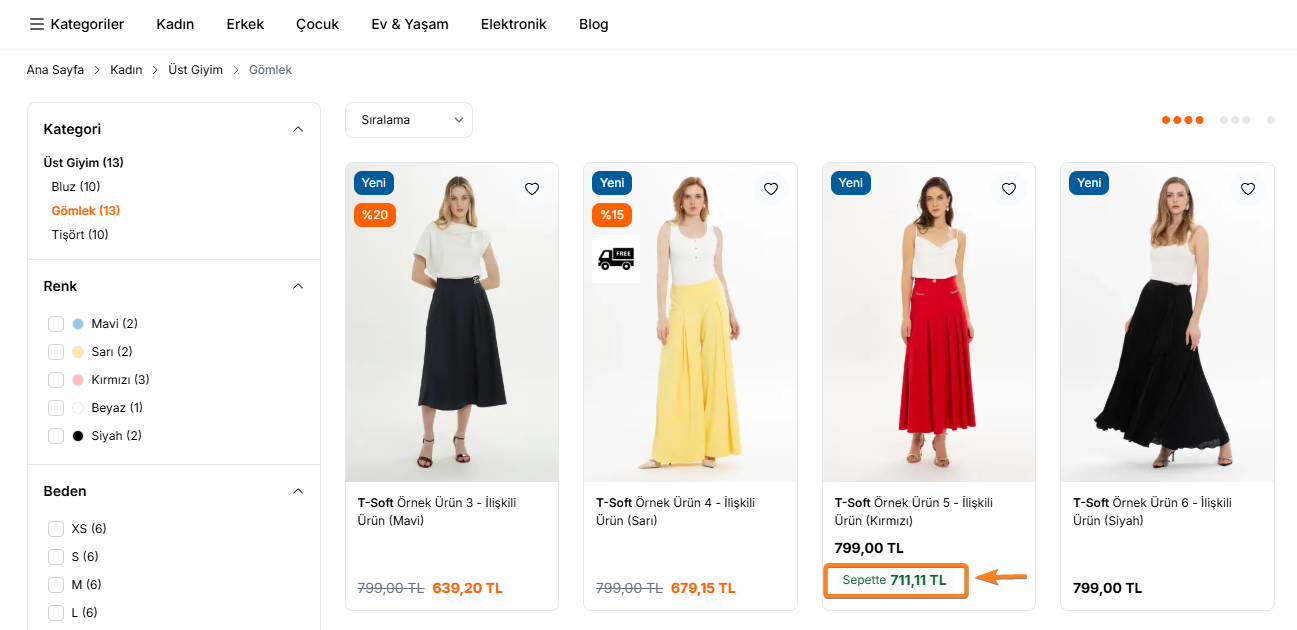Open the Kategoriler hamburger menu

[76, 24]
